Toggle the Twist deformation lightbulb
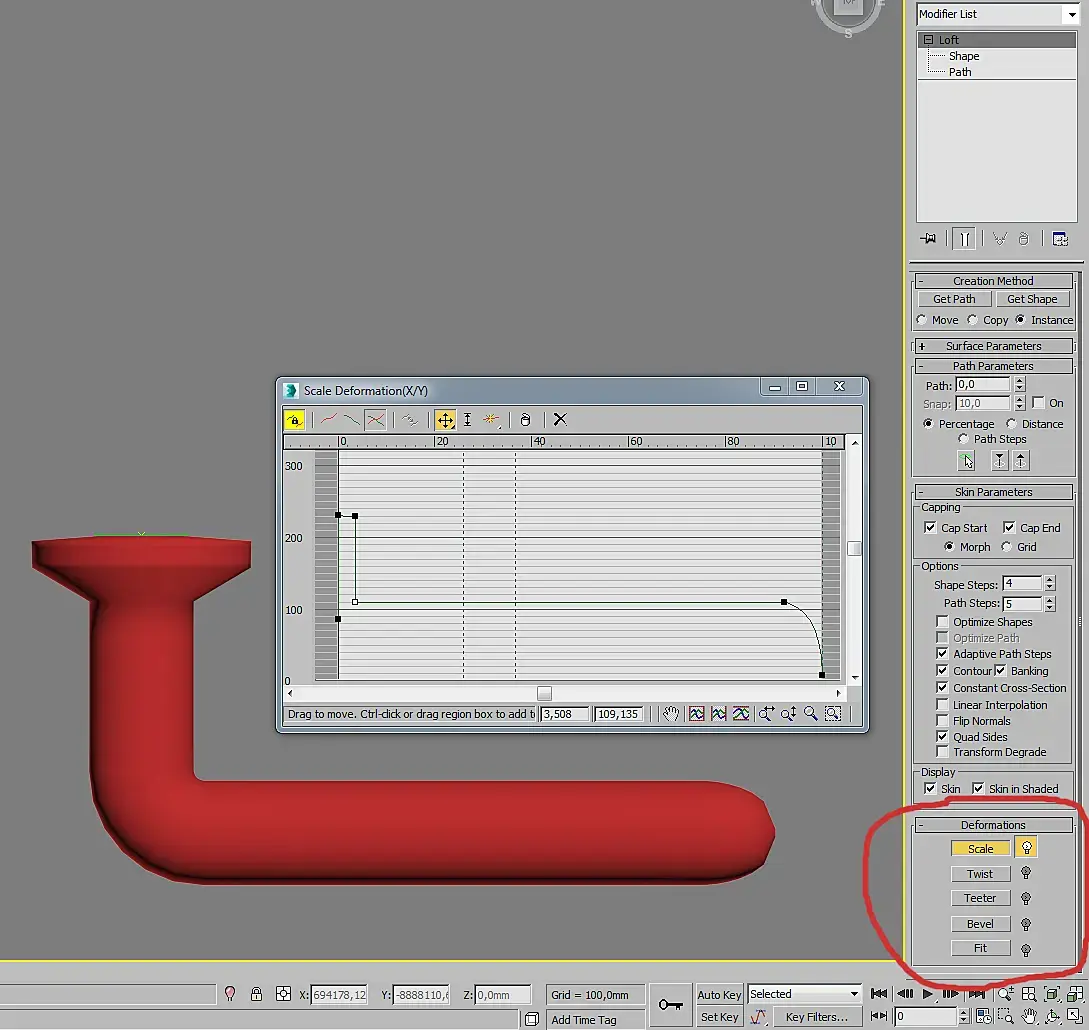The height and width of the screenshot is (1030, 1089). click(x=1026, y=874)
